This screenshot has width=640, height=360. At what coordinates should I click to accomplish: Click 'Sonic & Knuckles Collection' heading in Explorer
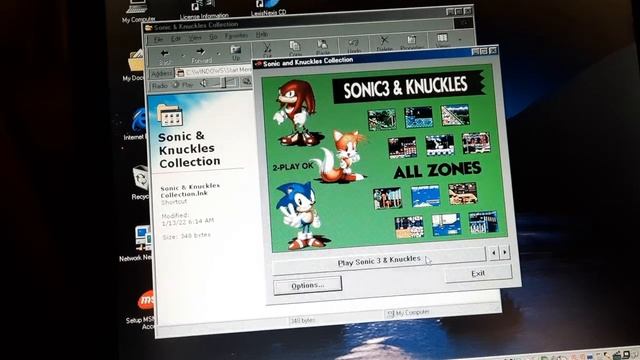[189, 149]
